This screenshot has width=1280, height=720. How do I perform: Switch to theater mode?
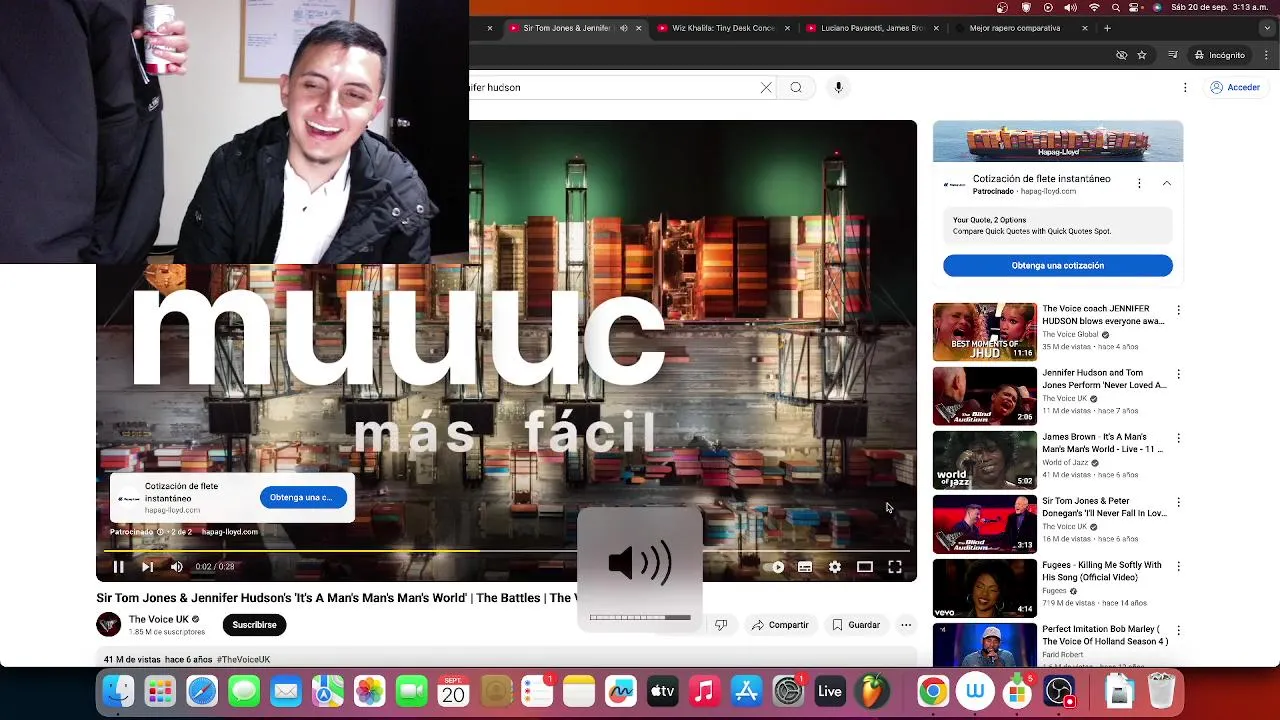click(x=865, y=567)
